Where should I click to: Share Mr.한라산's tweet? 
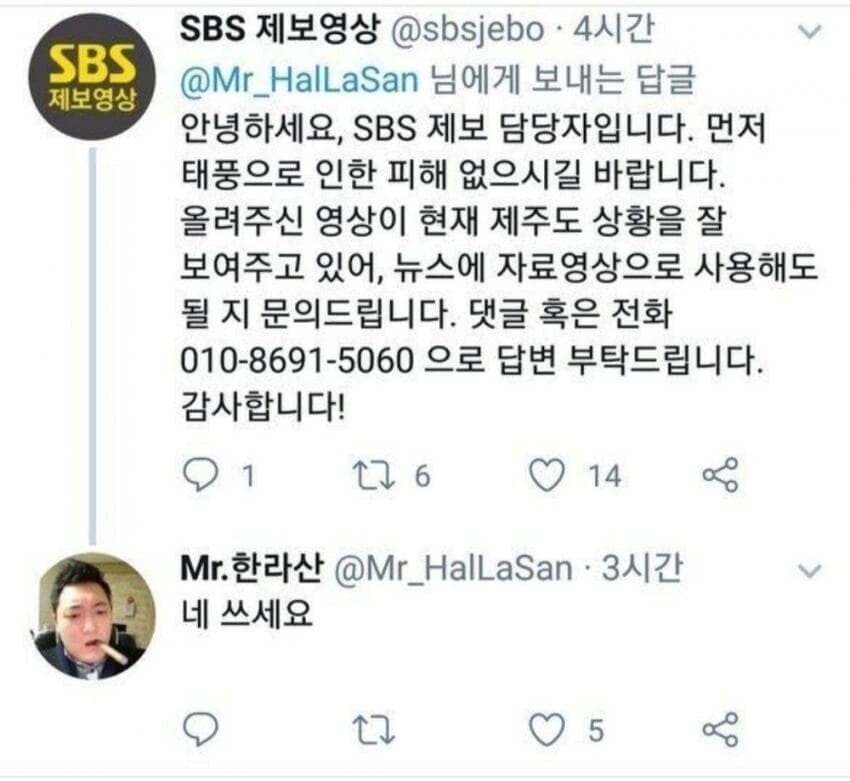pyautogui.click(x=720, y=729)
